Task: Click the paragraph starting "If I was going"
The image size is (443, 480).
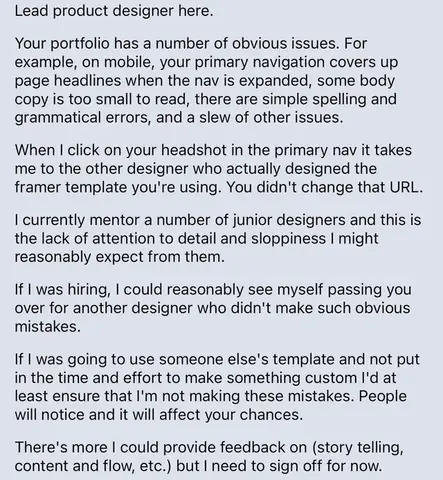Action: coord(217,387)
